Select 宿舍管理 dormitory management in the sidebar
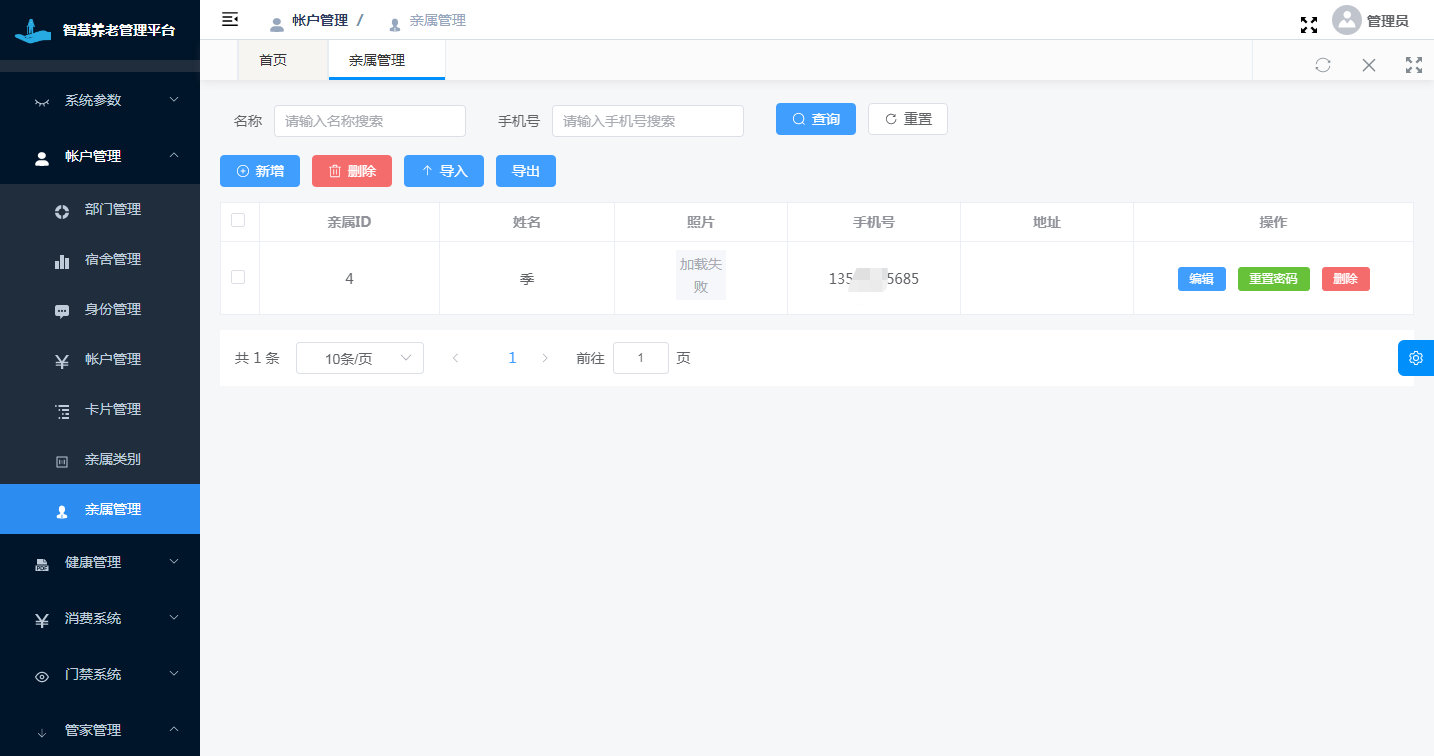1434x756 pixels. (x=113, y=259)
